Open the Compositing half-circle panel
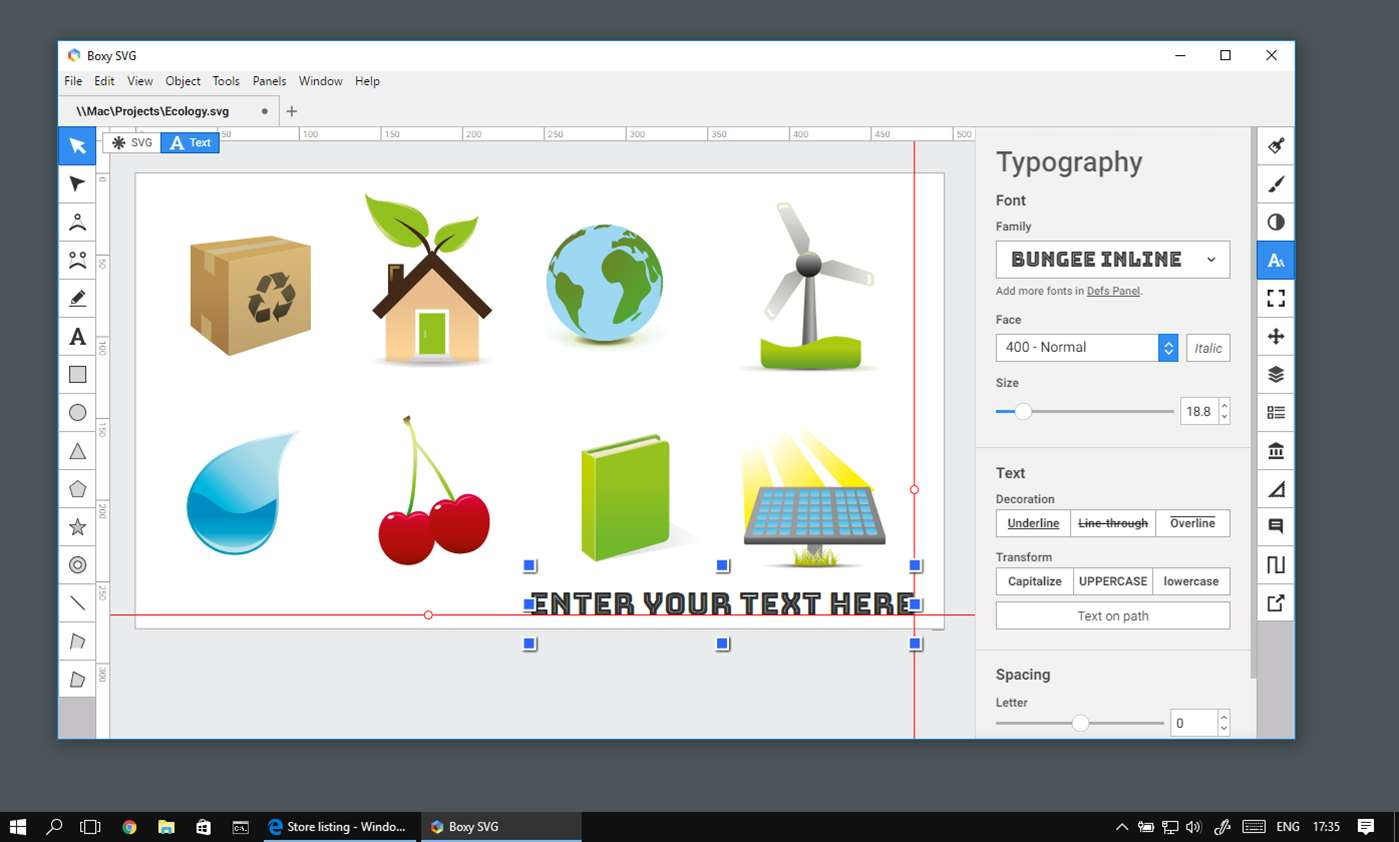This screenshot has height=842, width=1399. click(1275, 222)
